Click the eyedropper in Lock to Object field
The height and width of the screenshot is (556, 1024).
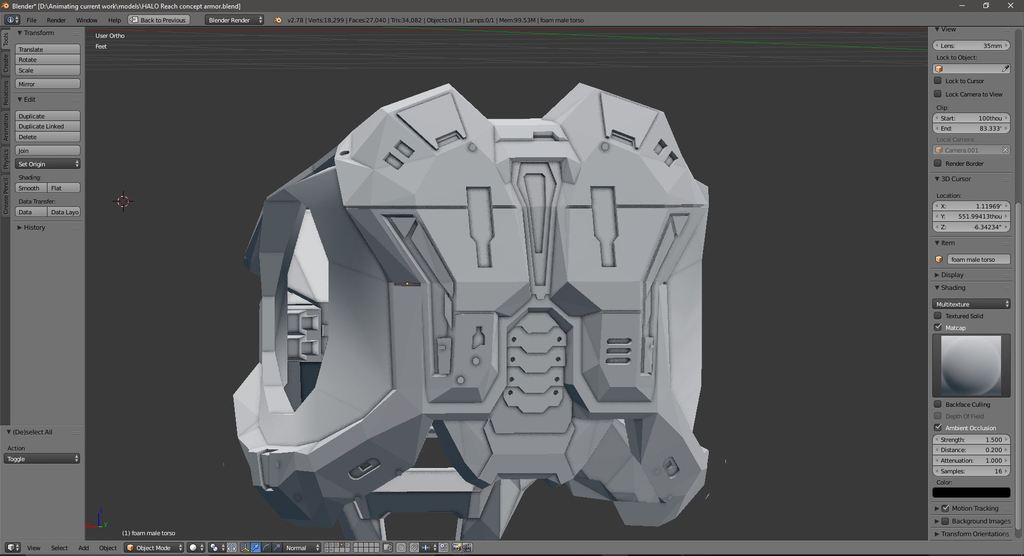tap(1005, 69)
